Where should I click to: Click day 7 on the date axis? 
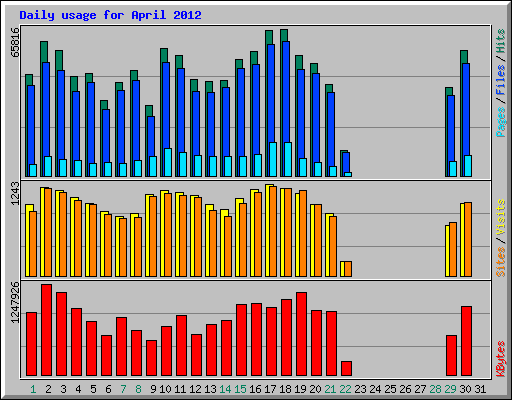point(123,389)
